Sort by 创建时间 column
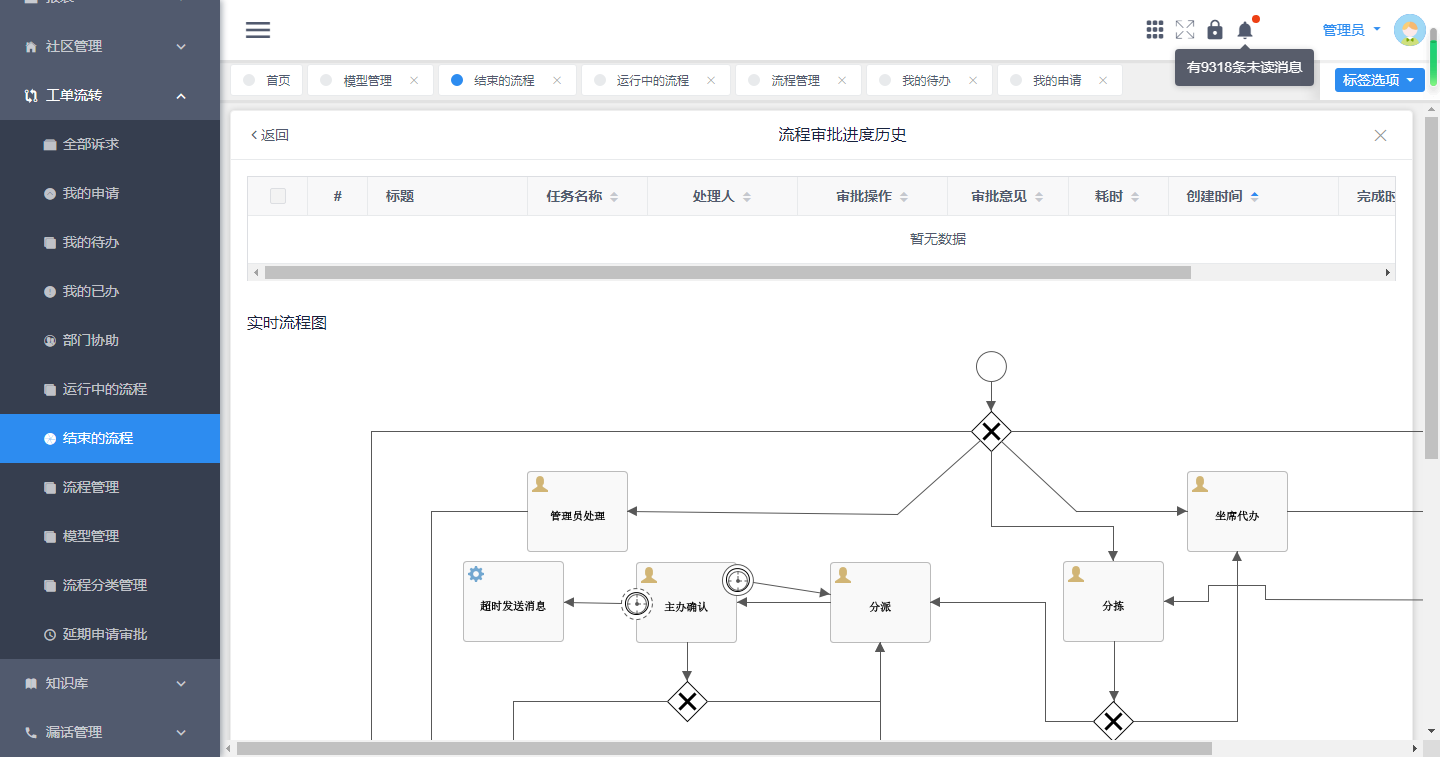1440x757 pixels. (1255, 197)
